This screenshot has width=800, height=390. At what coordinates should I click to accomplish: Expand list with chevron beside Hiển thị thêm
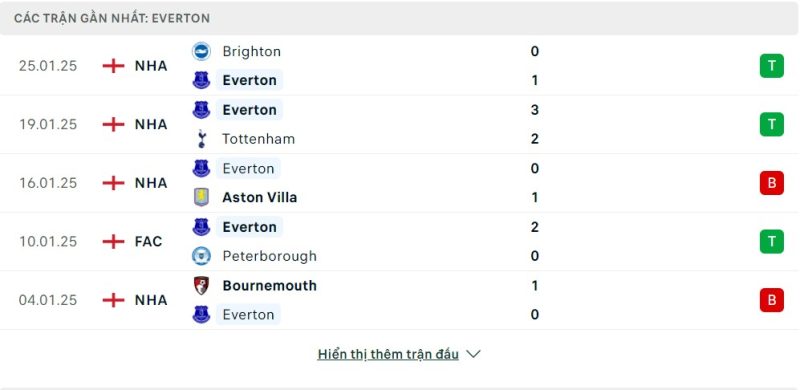(473, 354)
